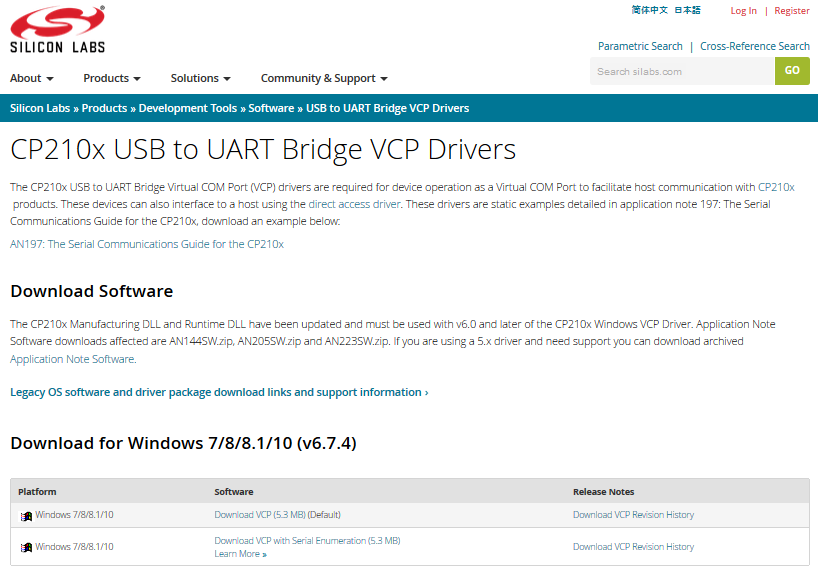Click the Release Notes column header
The image size is (818, 581).
604,492
